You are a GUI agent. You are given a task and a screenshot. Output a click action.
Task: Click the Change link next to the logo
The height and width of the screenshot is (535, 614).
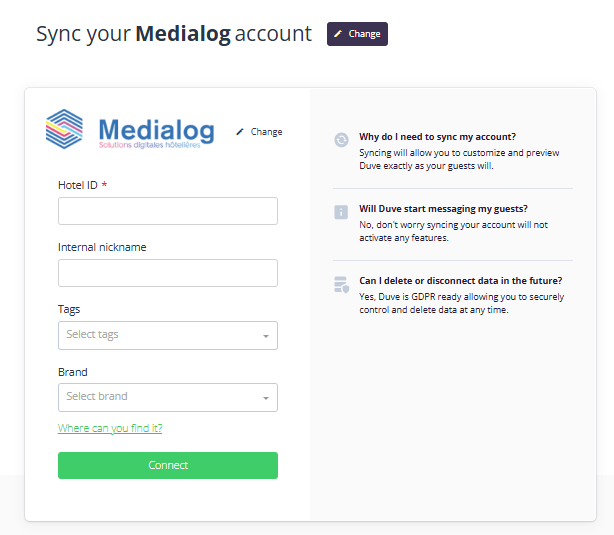[266, 132]
